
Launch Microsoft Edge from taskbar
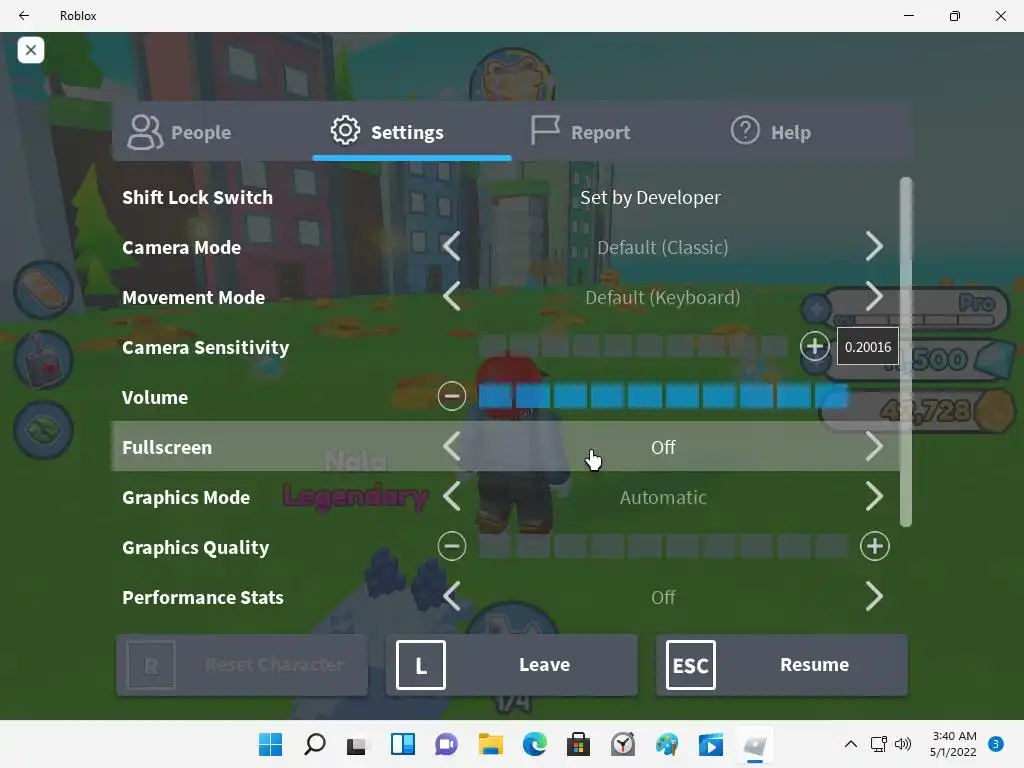click(x=534, y=744)
